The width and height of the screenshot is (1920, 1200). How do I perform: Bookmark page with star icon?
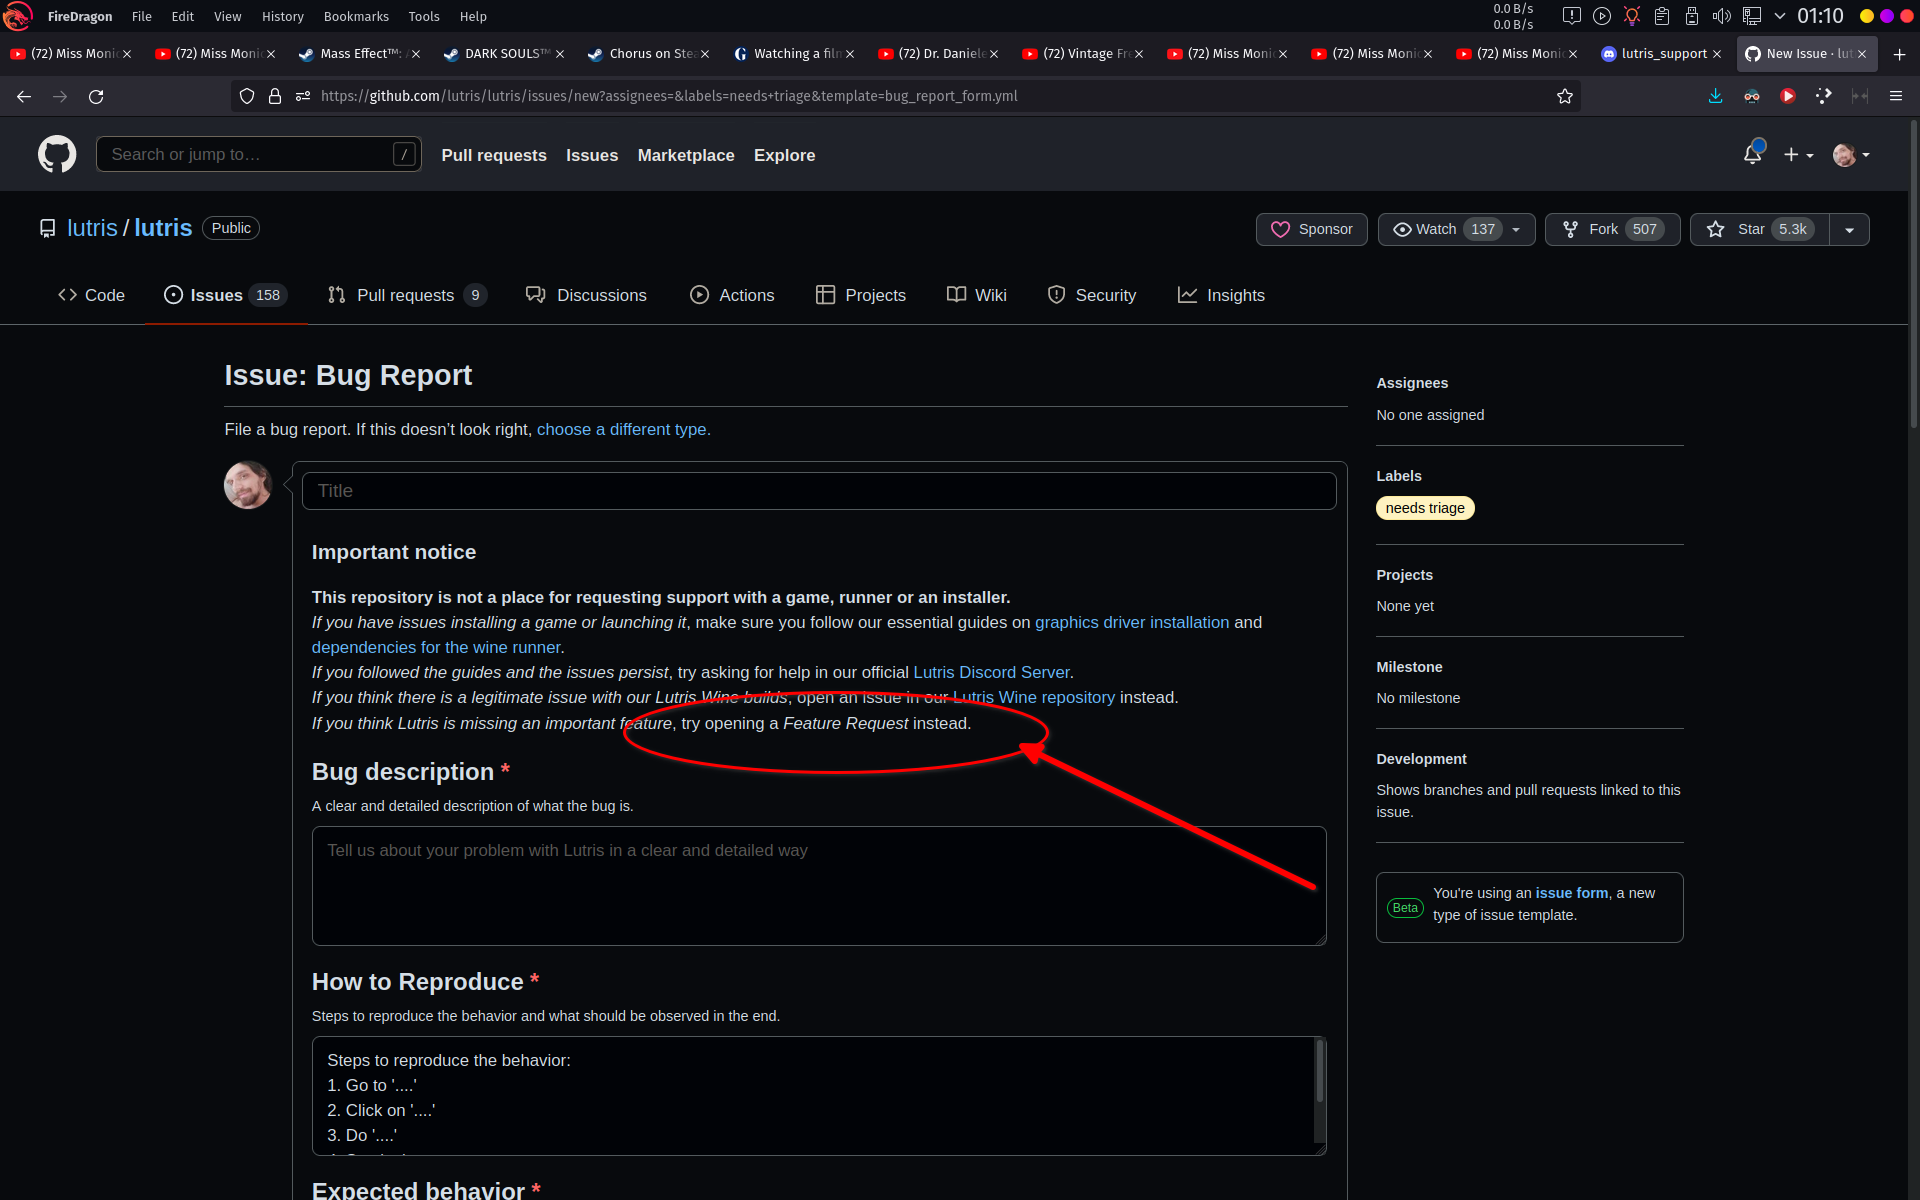coord(1565,96)
